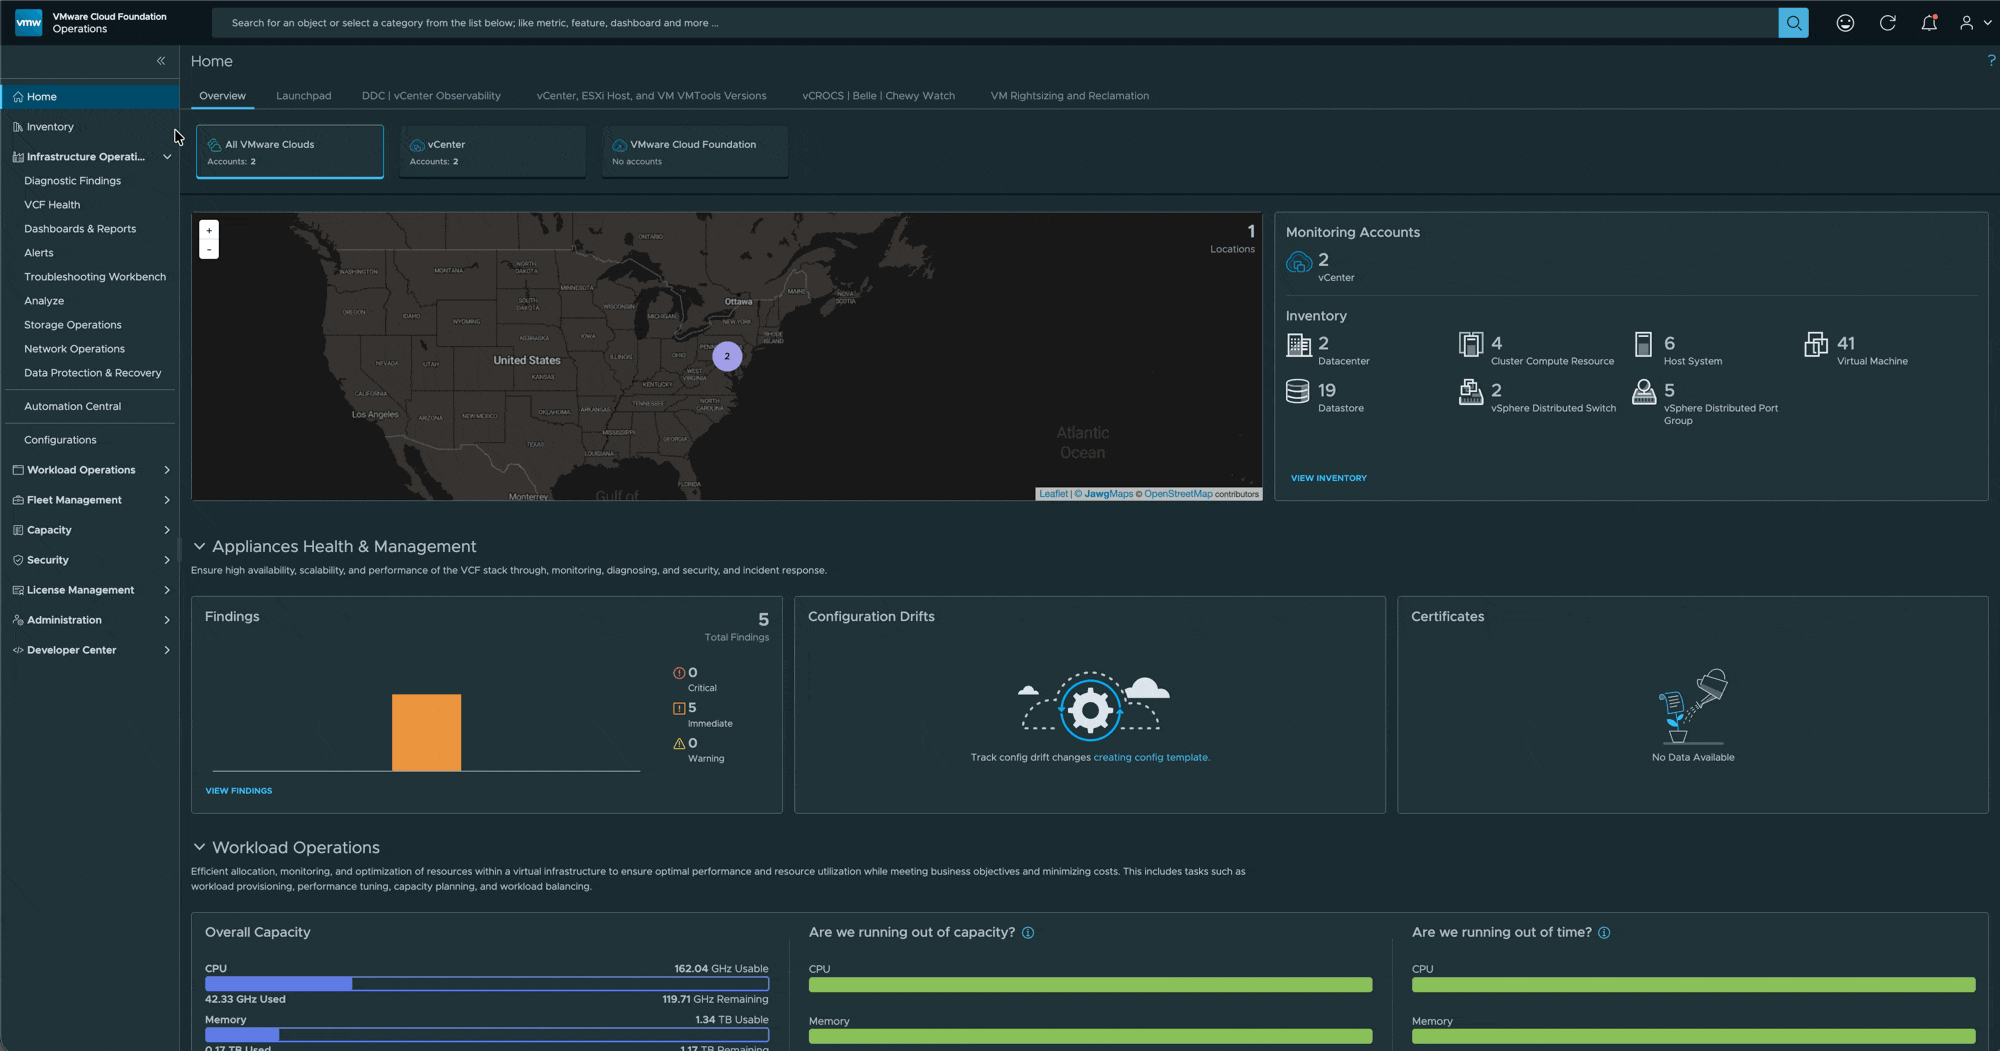Open the feedback smiley icon
2000x1051 pixels.
point(1845,23)
